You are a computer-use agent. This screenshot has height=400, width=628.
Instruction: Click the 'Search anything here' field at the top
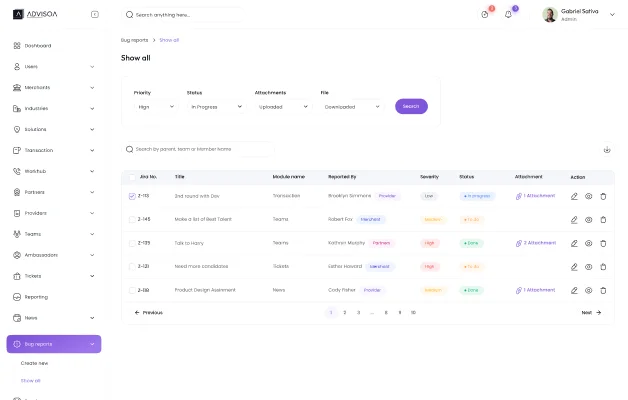point(183,15)
